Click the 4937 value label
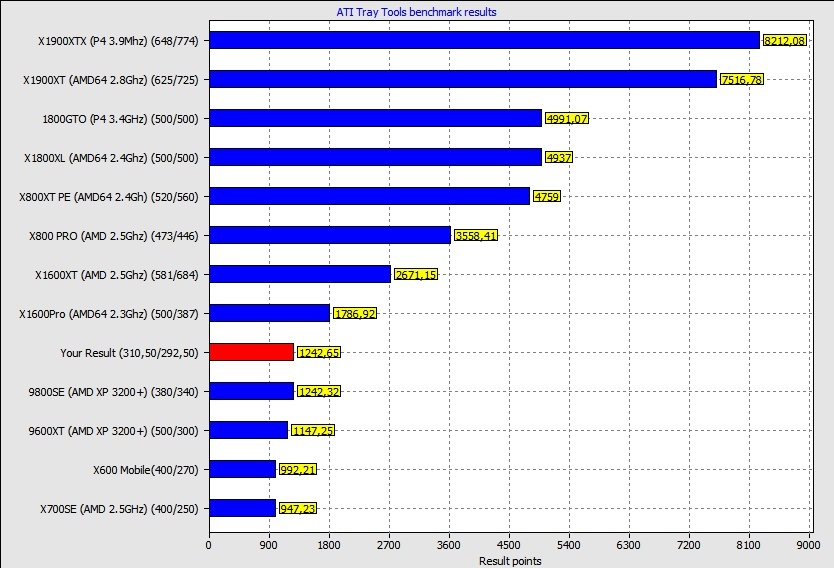Screen dimensions: 834x568 coord(558,157)
